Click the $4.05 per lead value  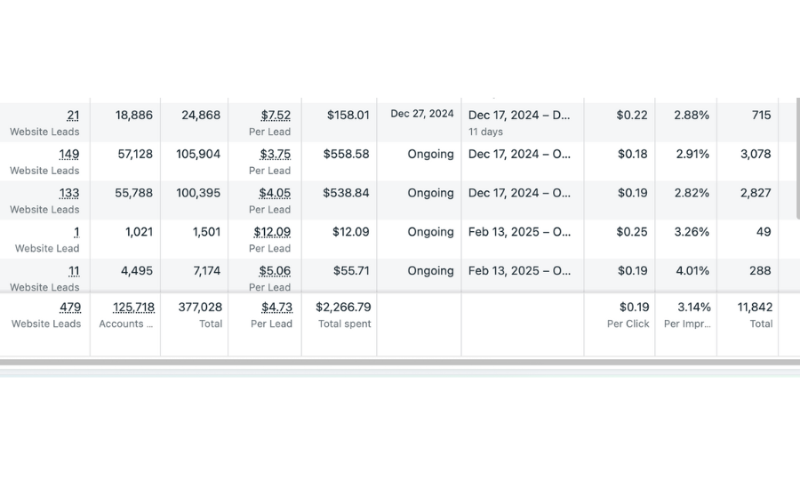point(275,193)
